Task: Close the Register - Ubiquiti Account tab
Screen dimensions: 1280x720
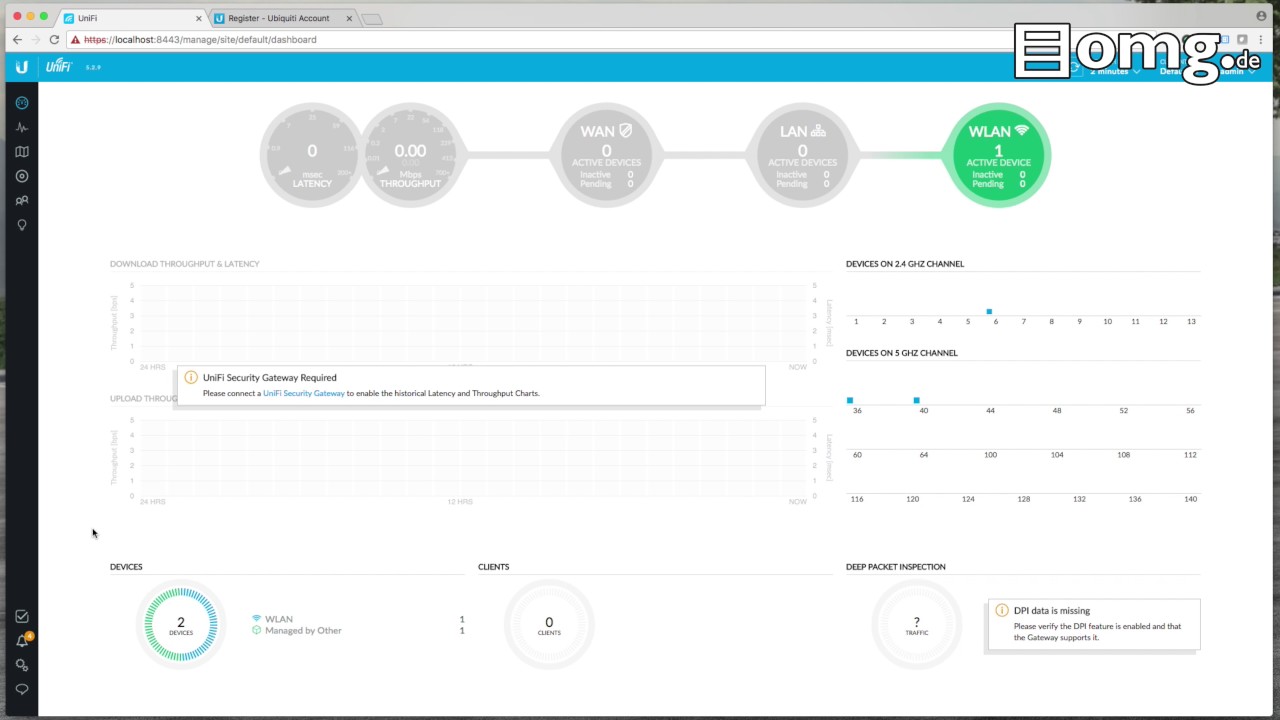Action: tap(349, 18)
